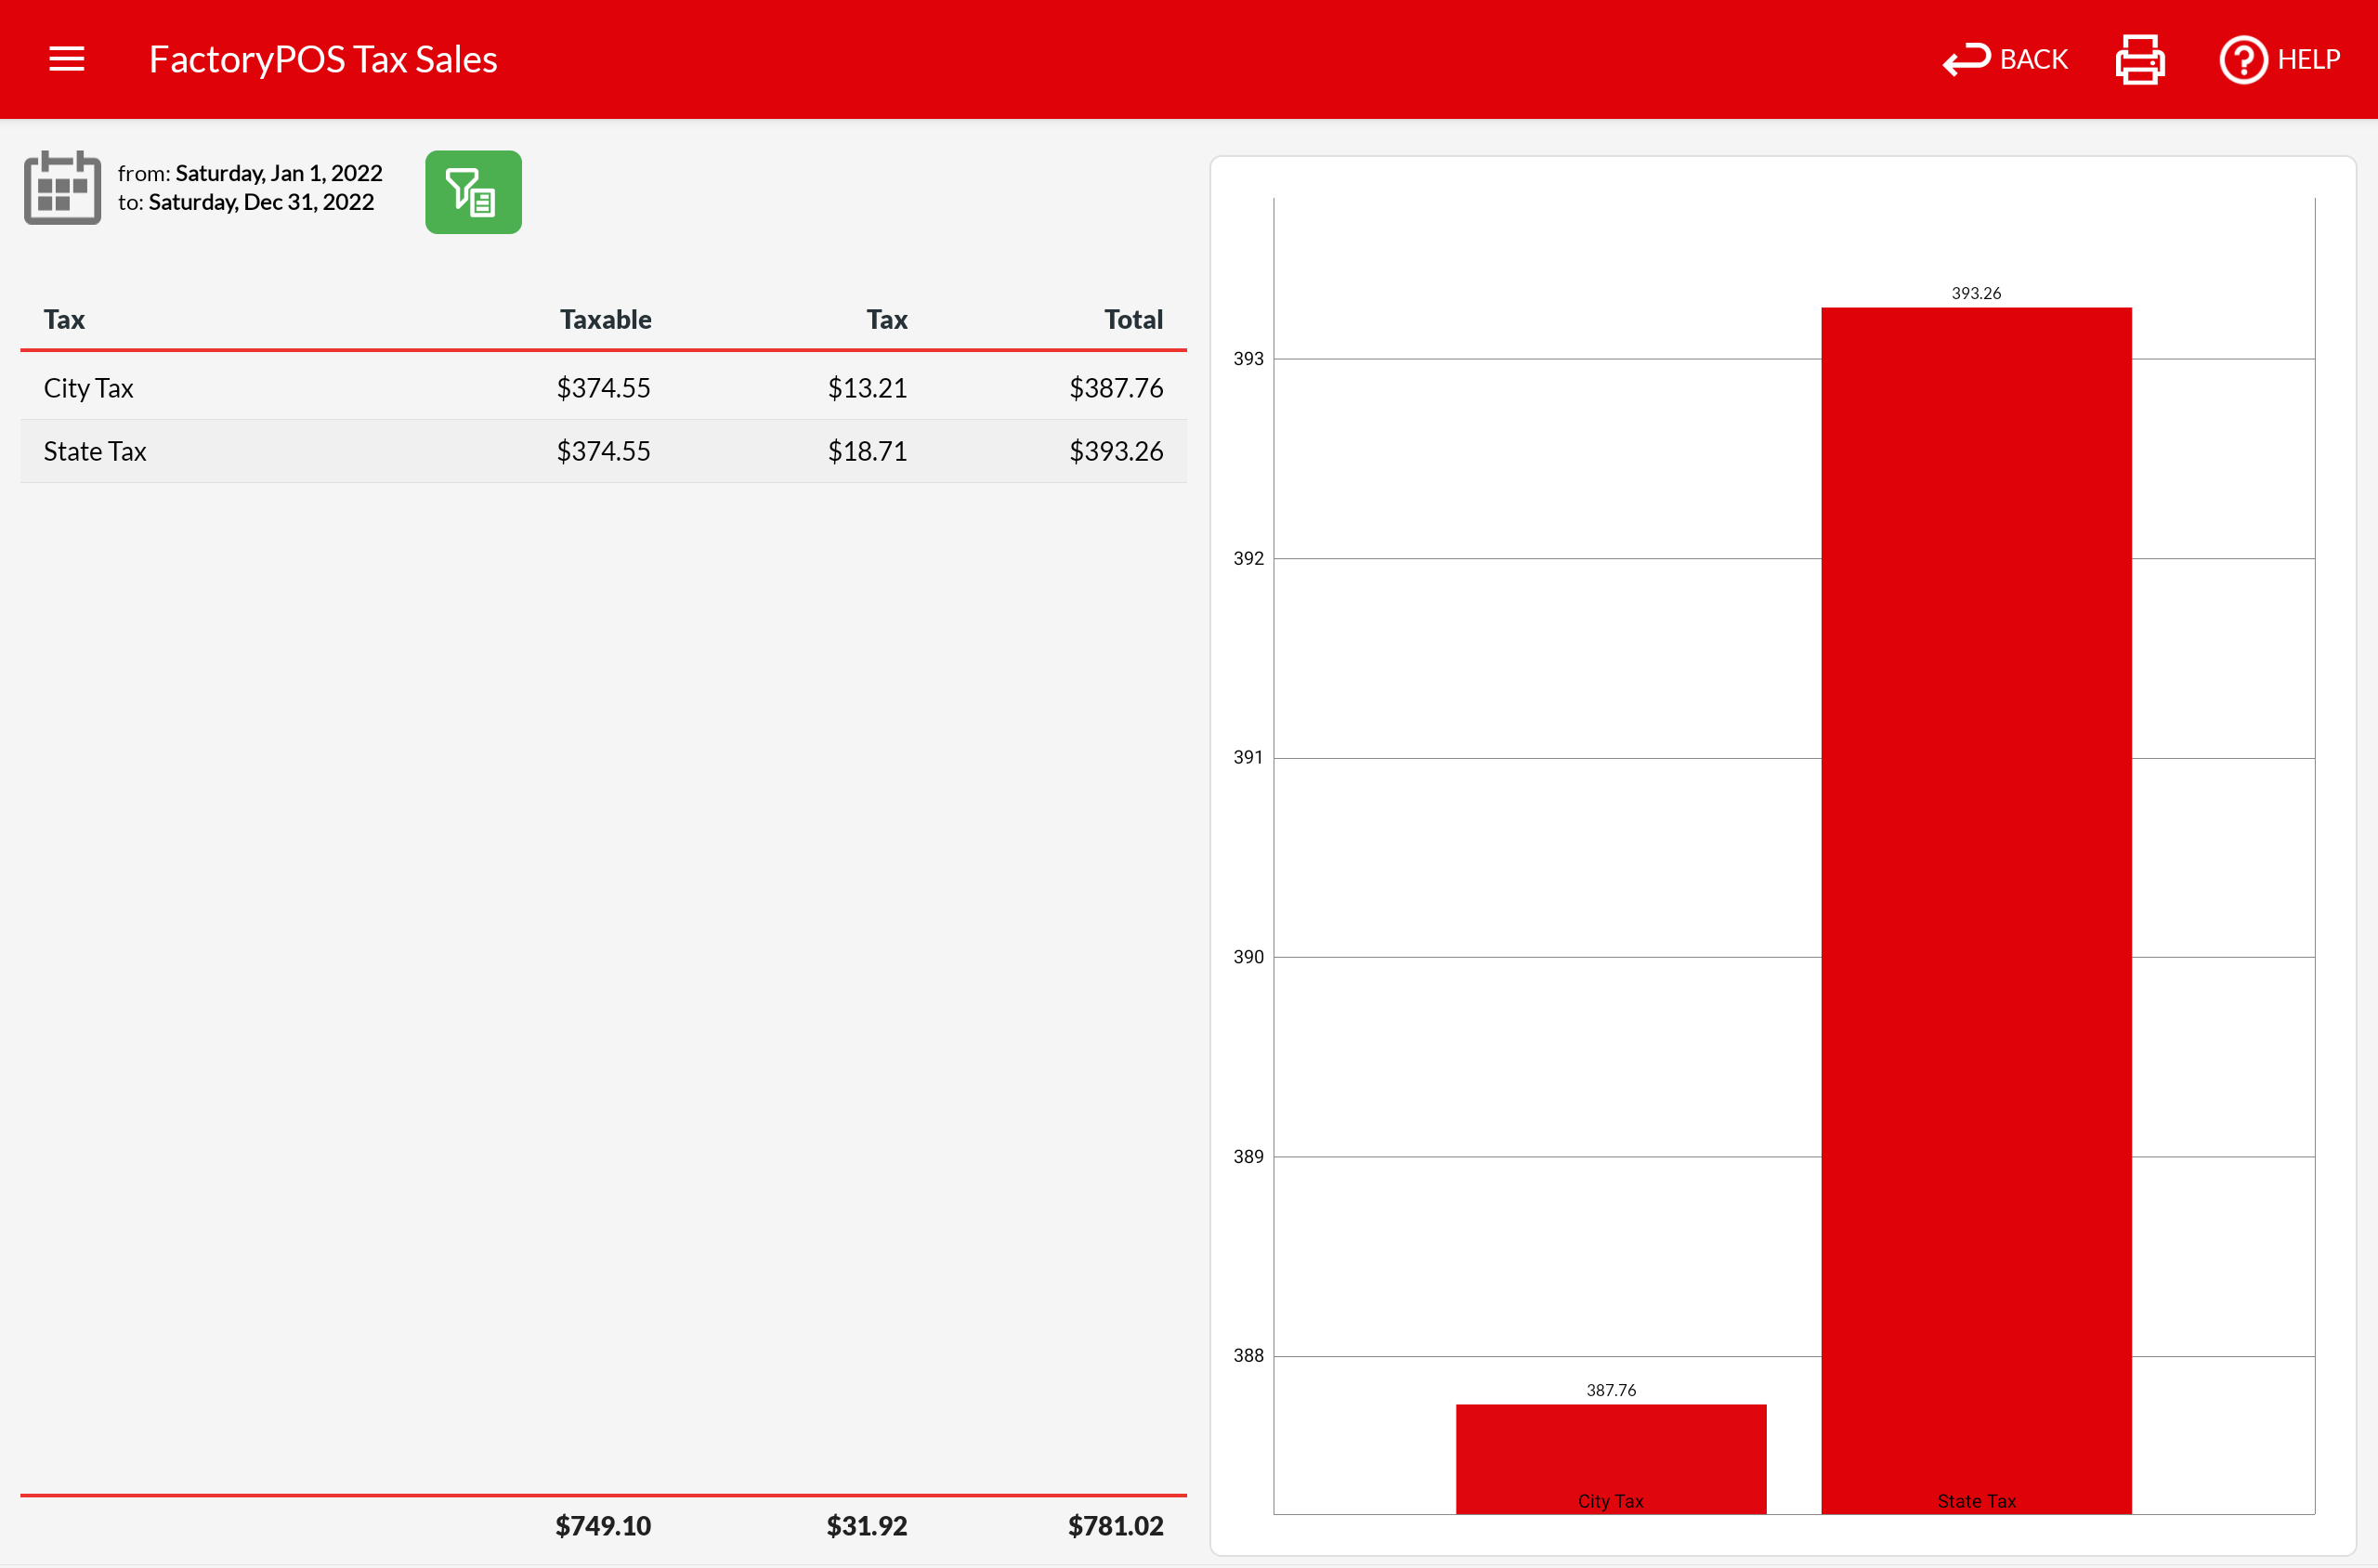Viewport: 2378px width, 1568px height.
Task: Select the State Tax table row
Action: point(603,451)
